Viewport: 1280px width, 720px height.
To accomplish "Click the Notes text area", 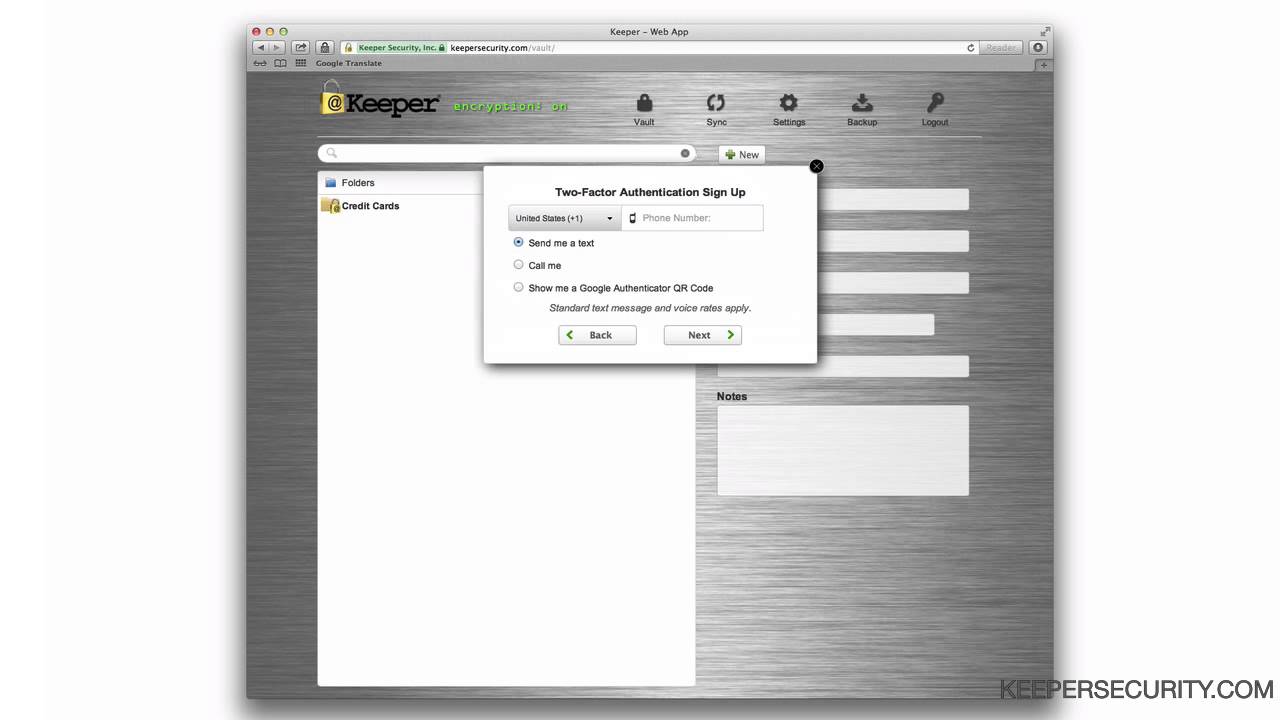I will [843, 450].
